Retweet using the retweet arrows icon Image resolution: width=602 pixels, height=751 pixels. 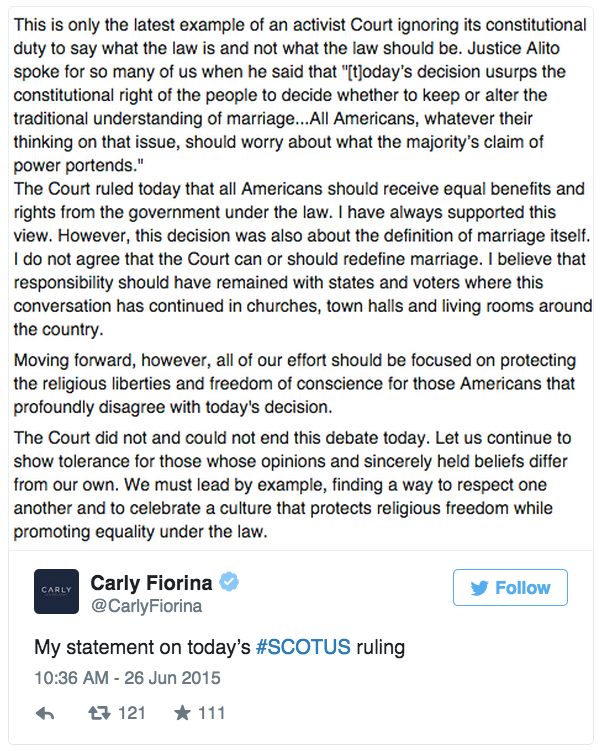pyautogui.click(x=99, y=714)
